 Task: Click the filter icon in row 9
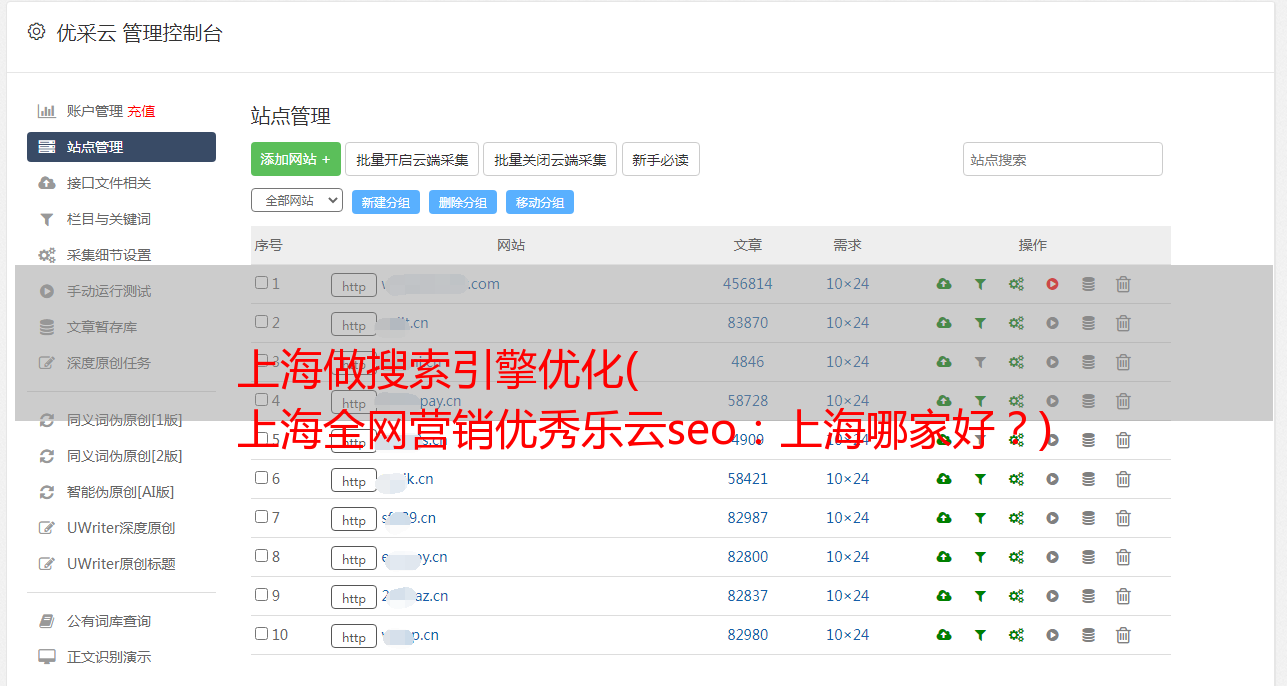pos(980,596)
